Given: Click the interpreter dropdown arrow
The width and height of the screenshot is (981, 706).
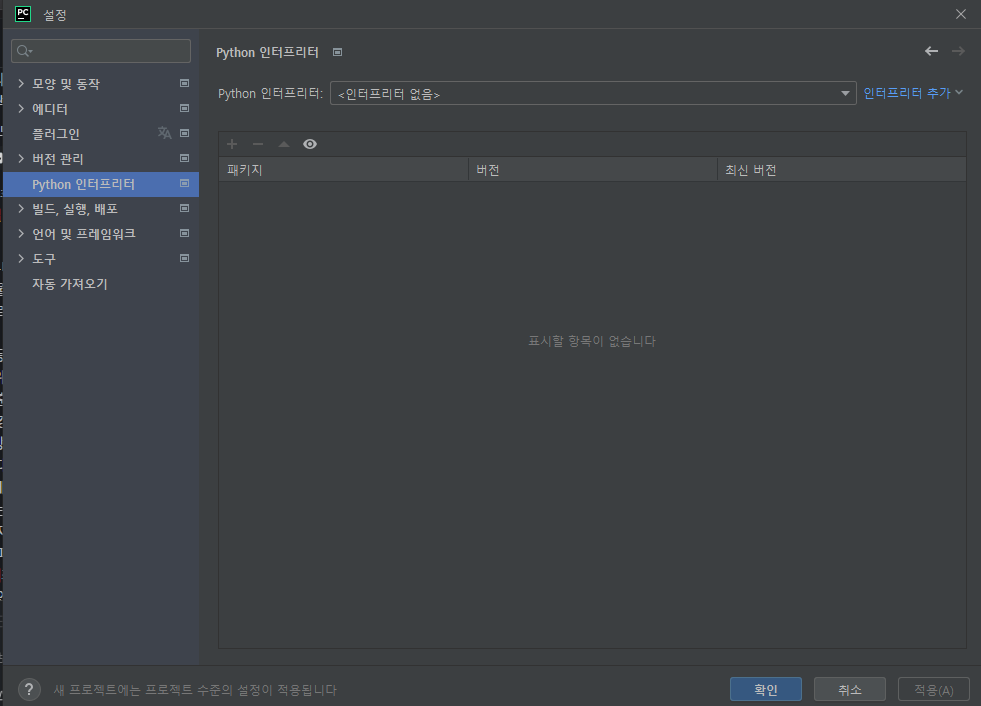Looking at the screenshot, I should (845, 93).
